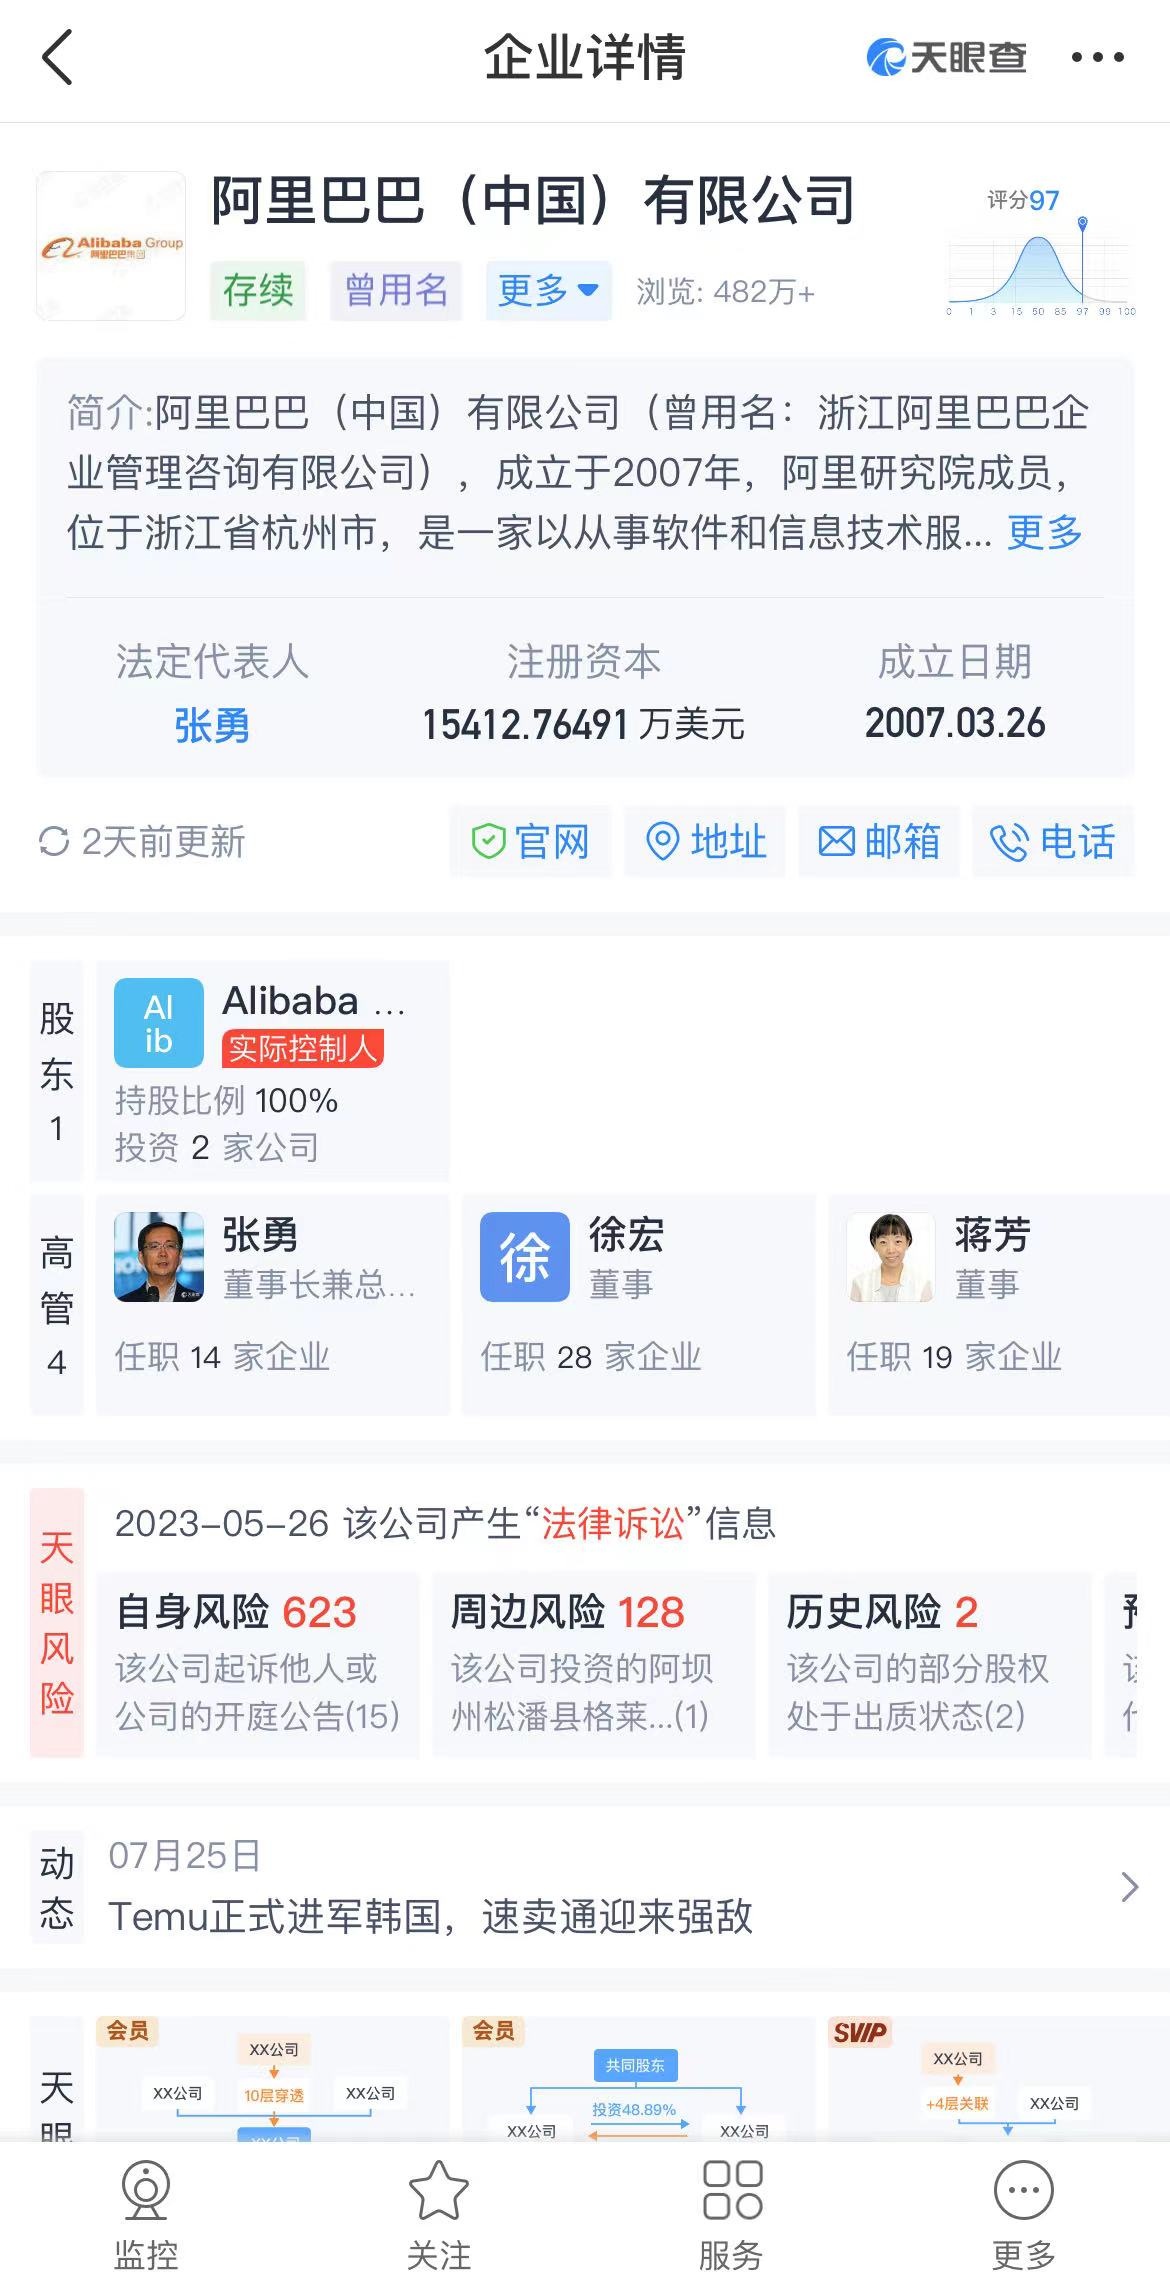Expand the company intro with 更多 link
The image size is (1170, 2289).
1045,532
